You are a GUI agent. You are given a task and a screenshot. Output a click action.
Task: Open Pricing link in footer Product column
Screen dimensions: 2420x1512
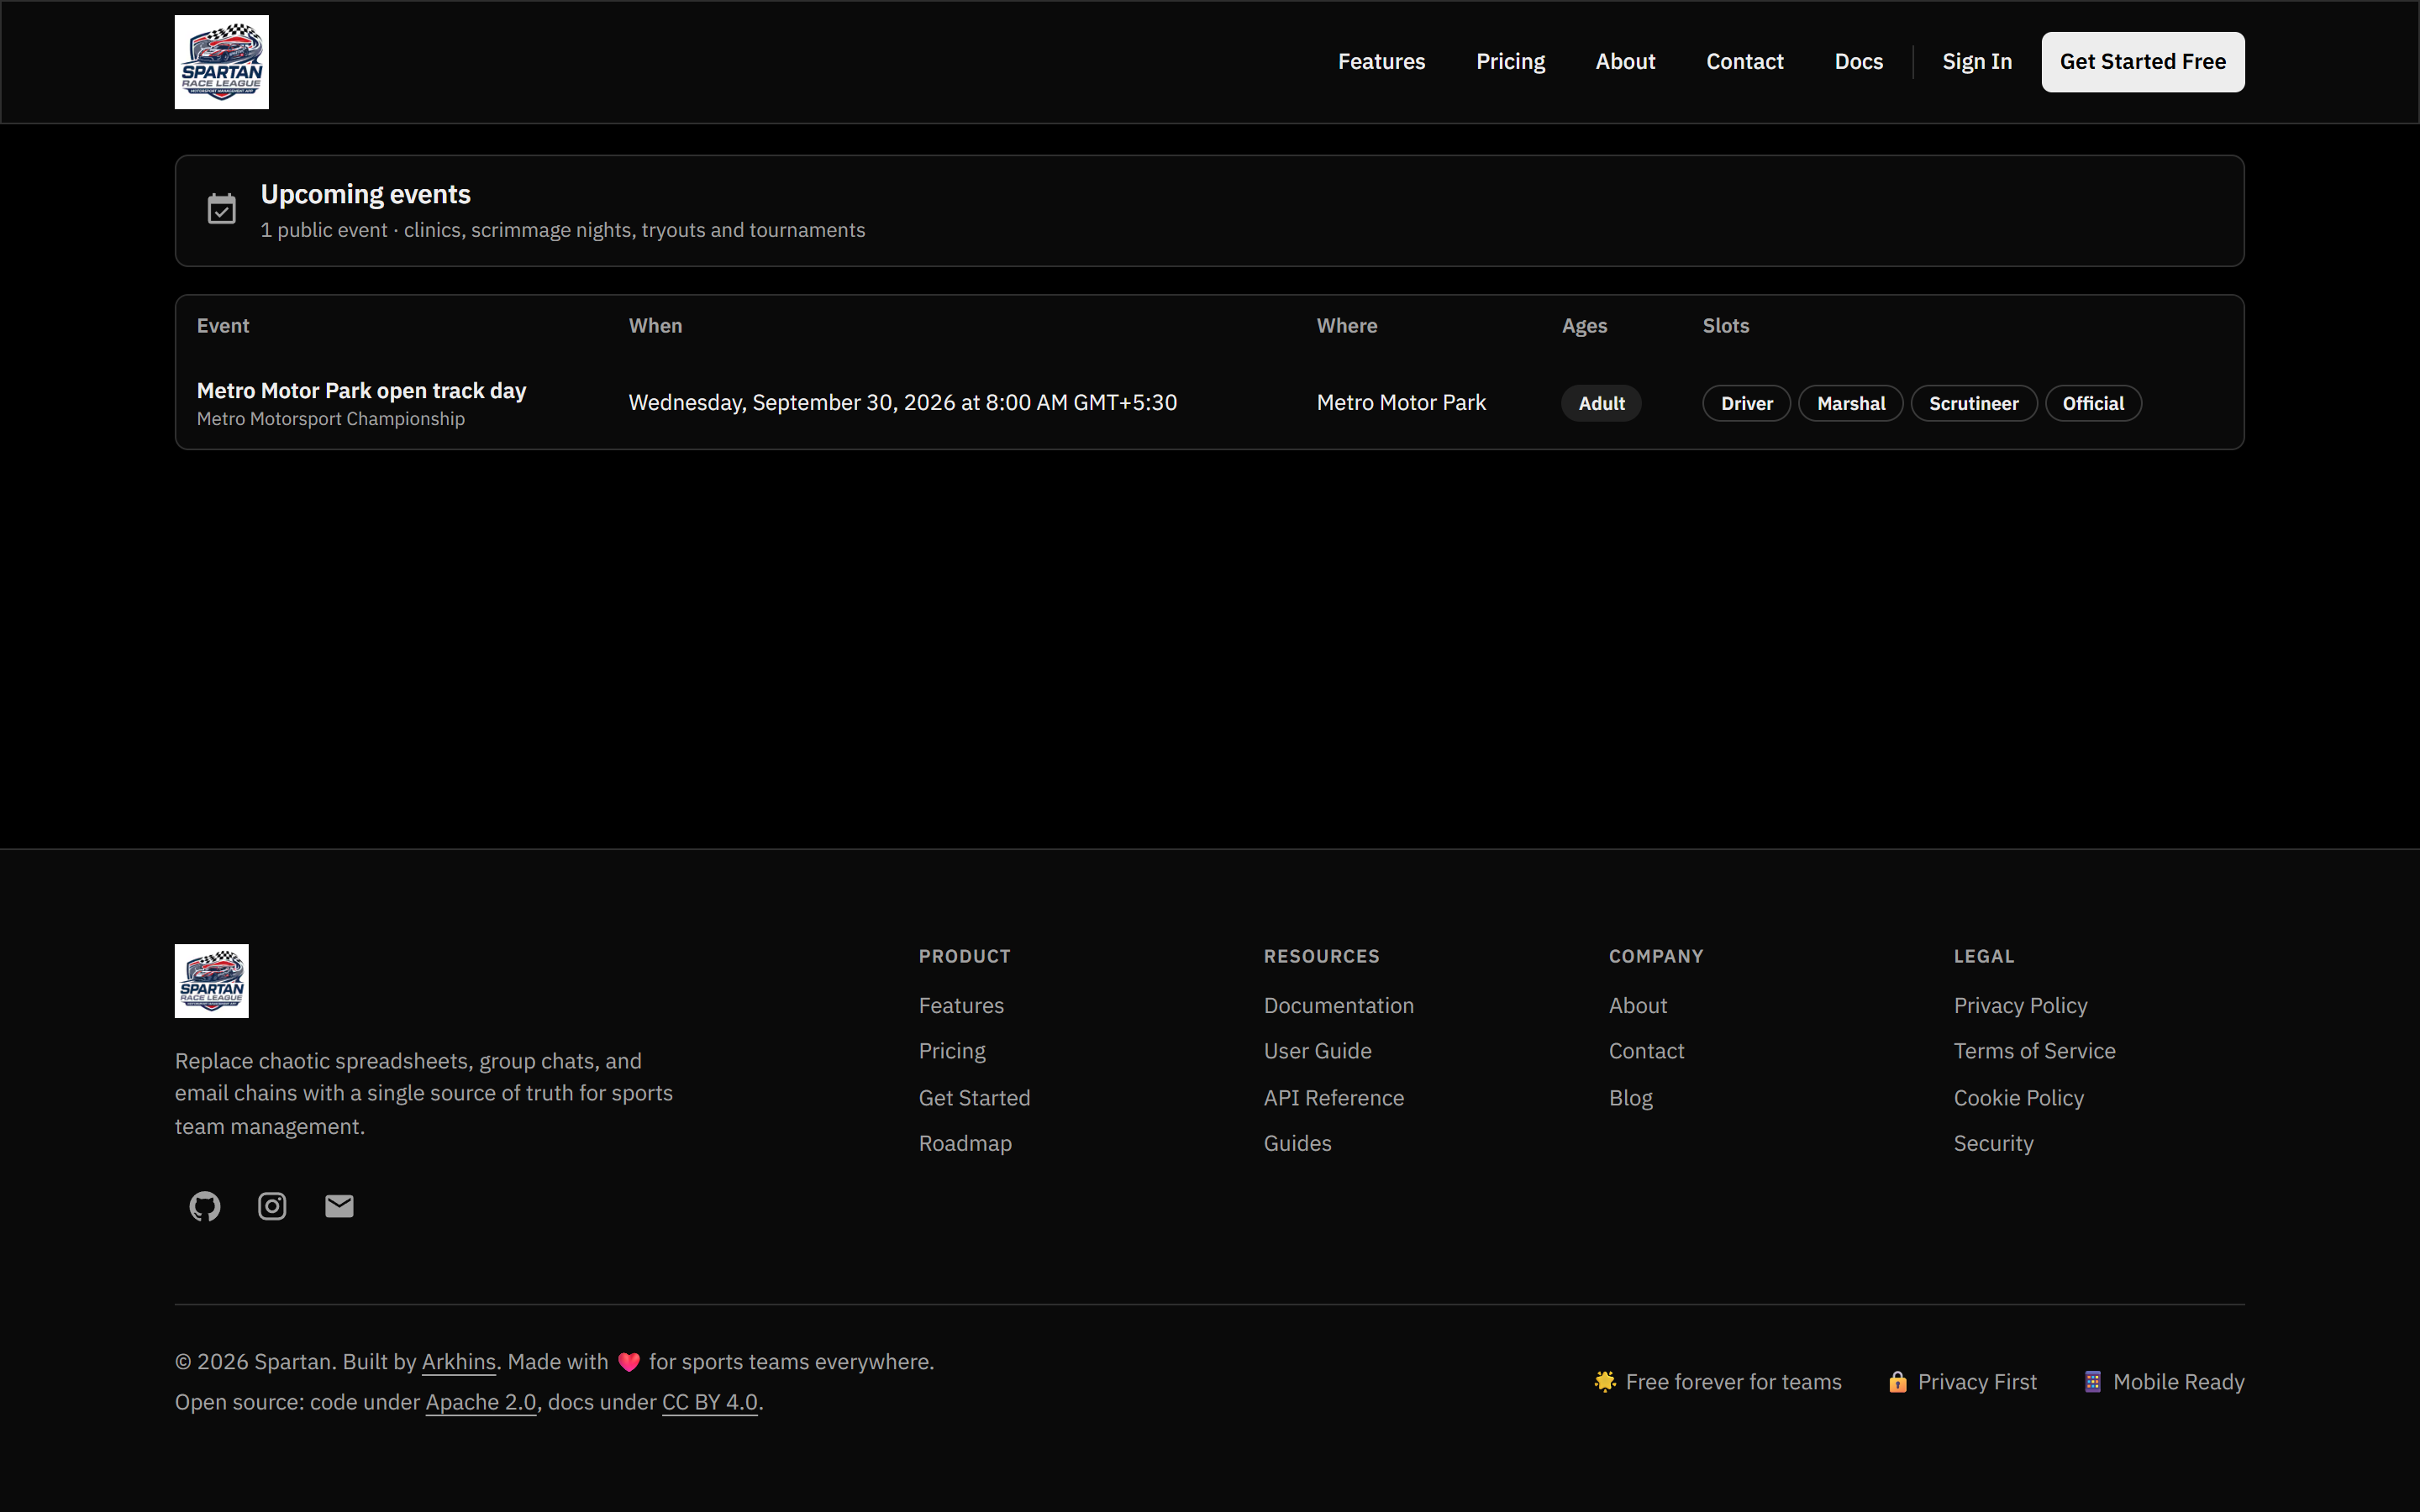[x=952, y=1051]
